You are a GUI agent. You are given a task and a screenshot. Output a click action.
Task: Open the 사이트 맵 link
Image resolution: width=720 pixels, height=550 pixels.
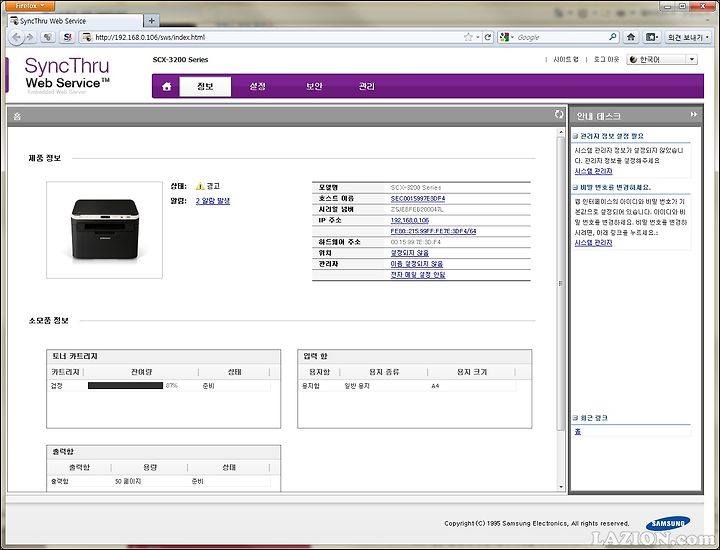(x=566, y=60)
